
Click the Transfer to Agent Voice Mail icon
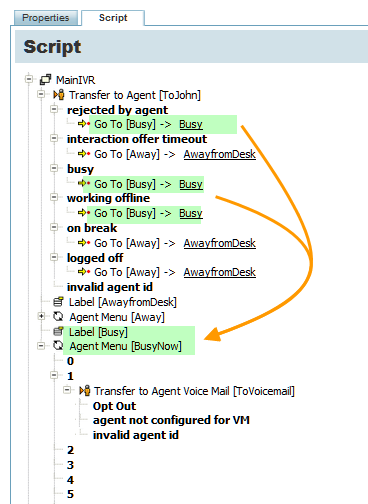click(84, 391)
